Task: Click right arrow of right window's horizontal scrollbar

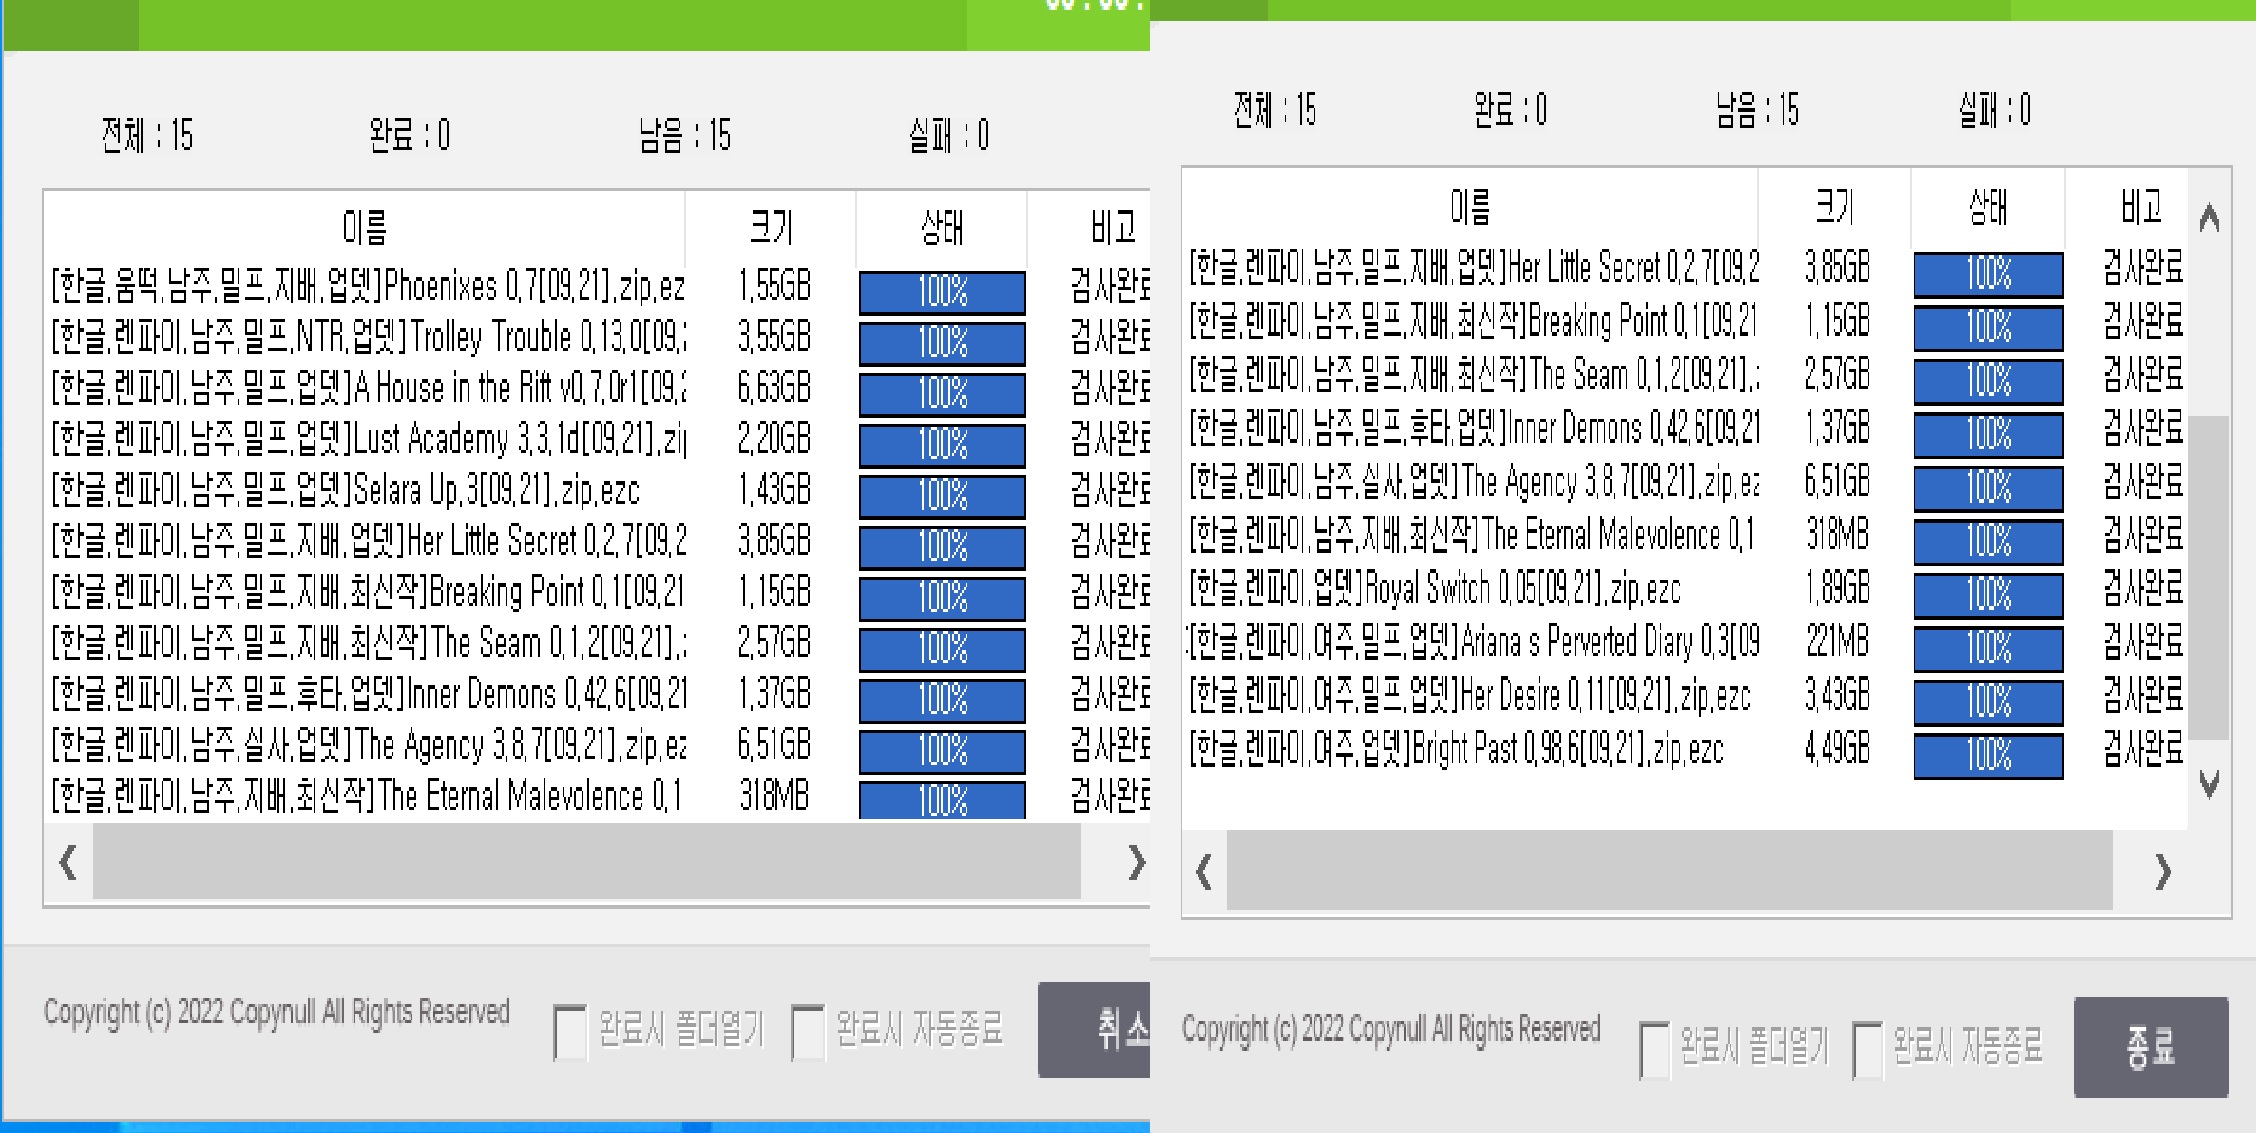Action: click(x=2163, y=873)
